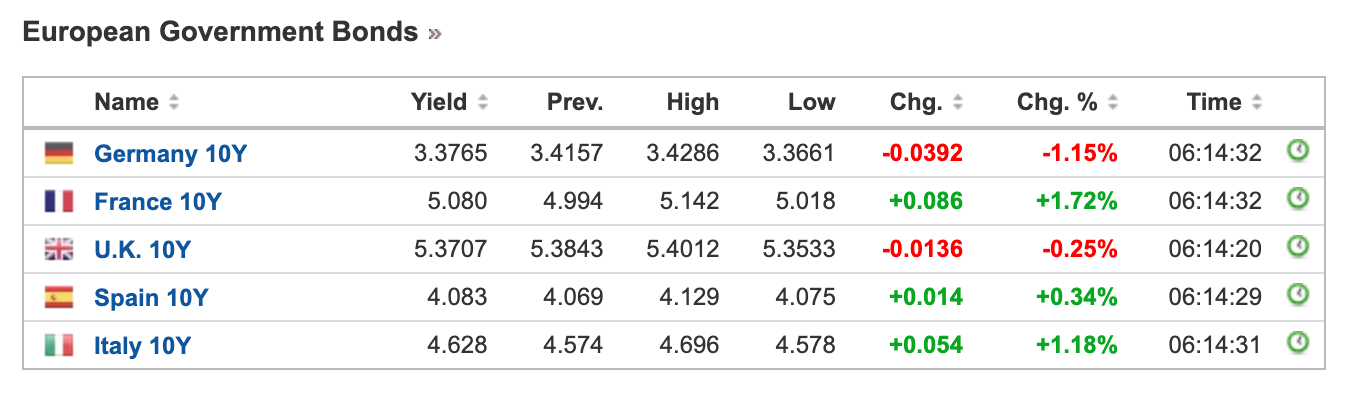Click the German flag icon
The width and height of the screenshot is (1348, 410).
[x=59, y=154]
